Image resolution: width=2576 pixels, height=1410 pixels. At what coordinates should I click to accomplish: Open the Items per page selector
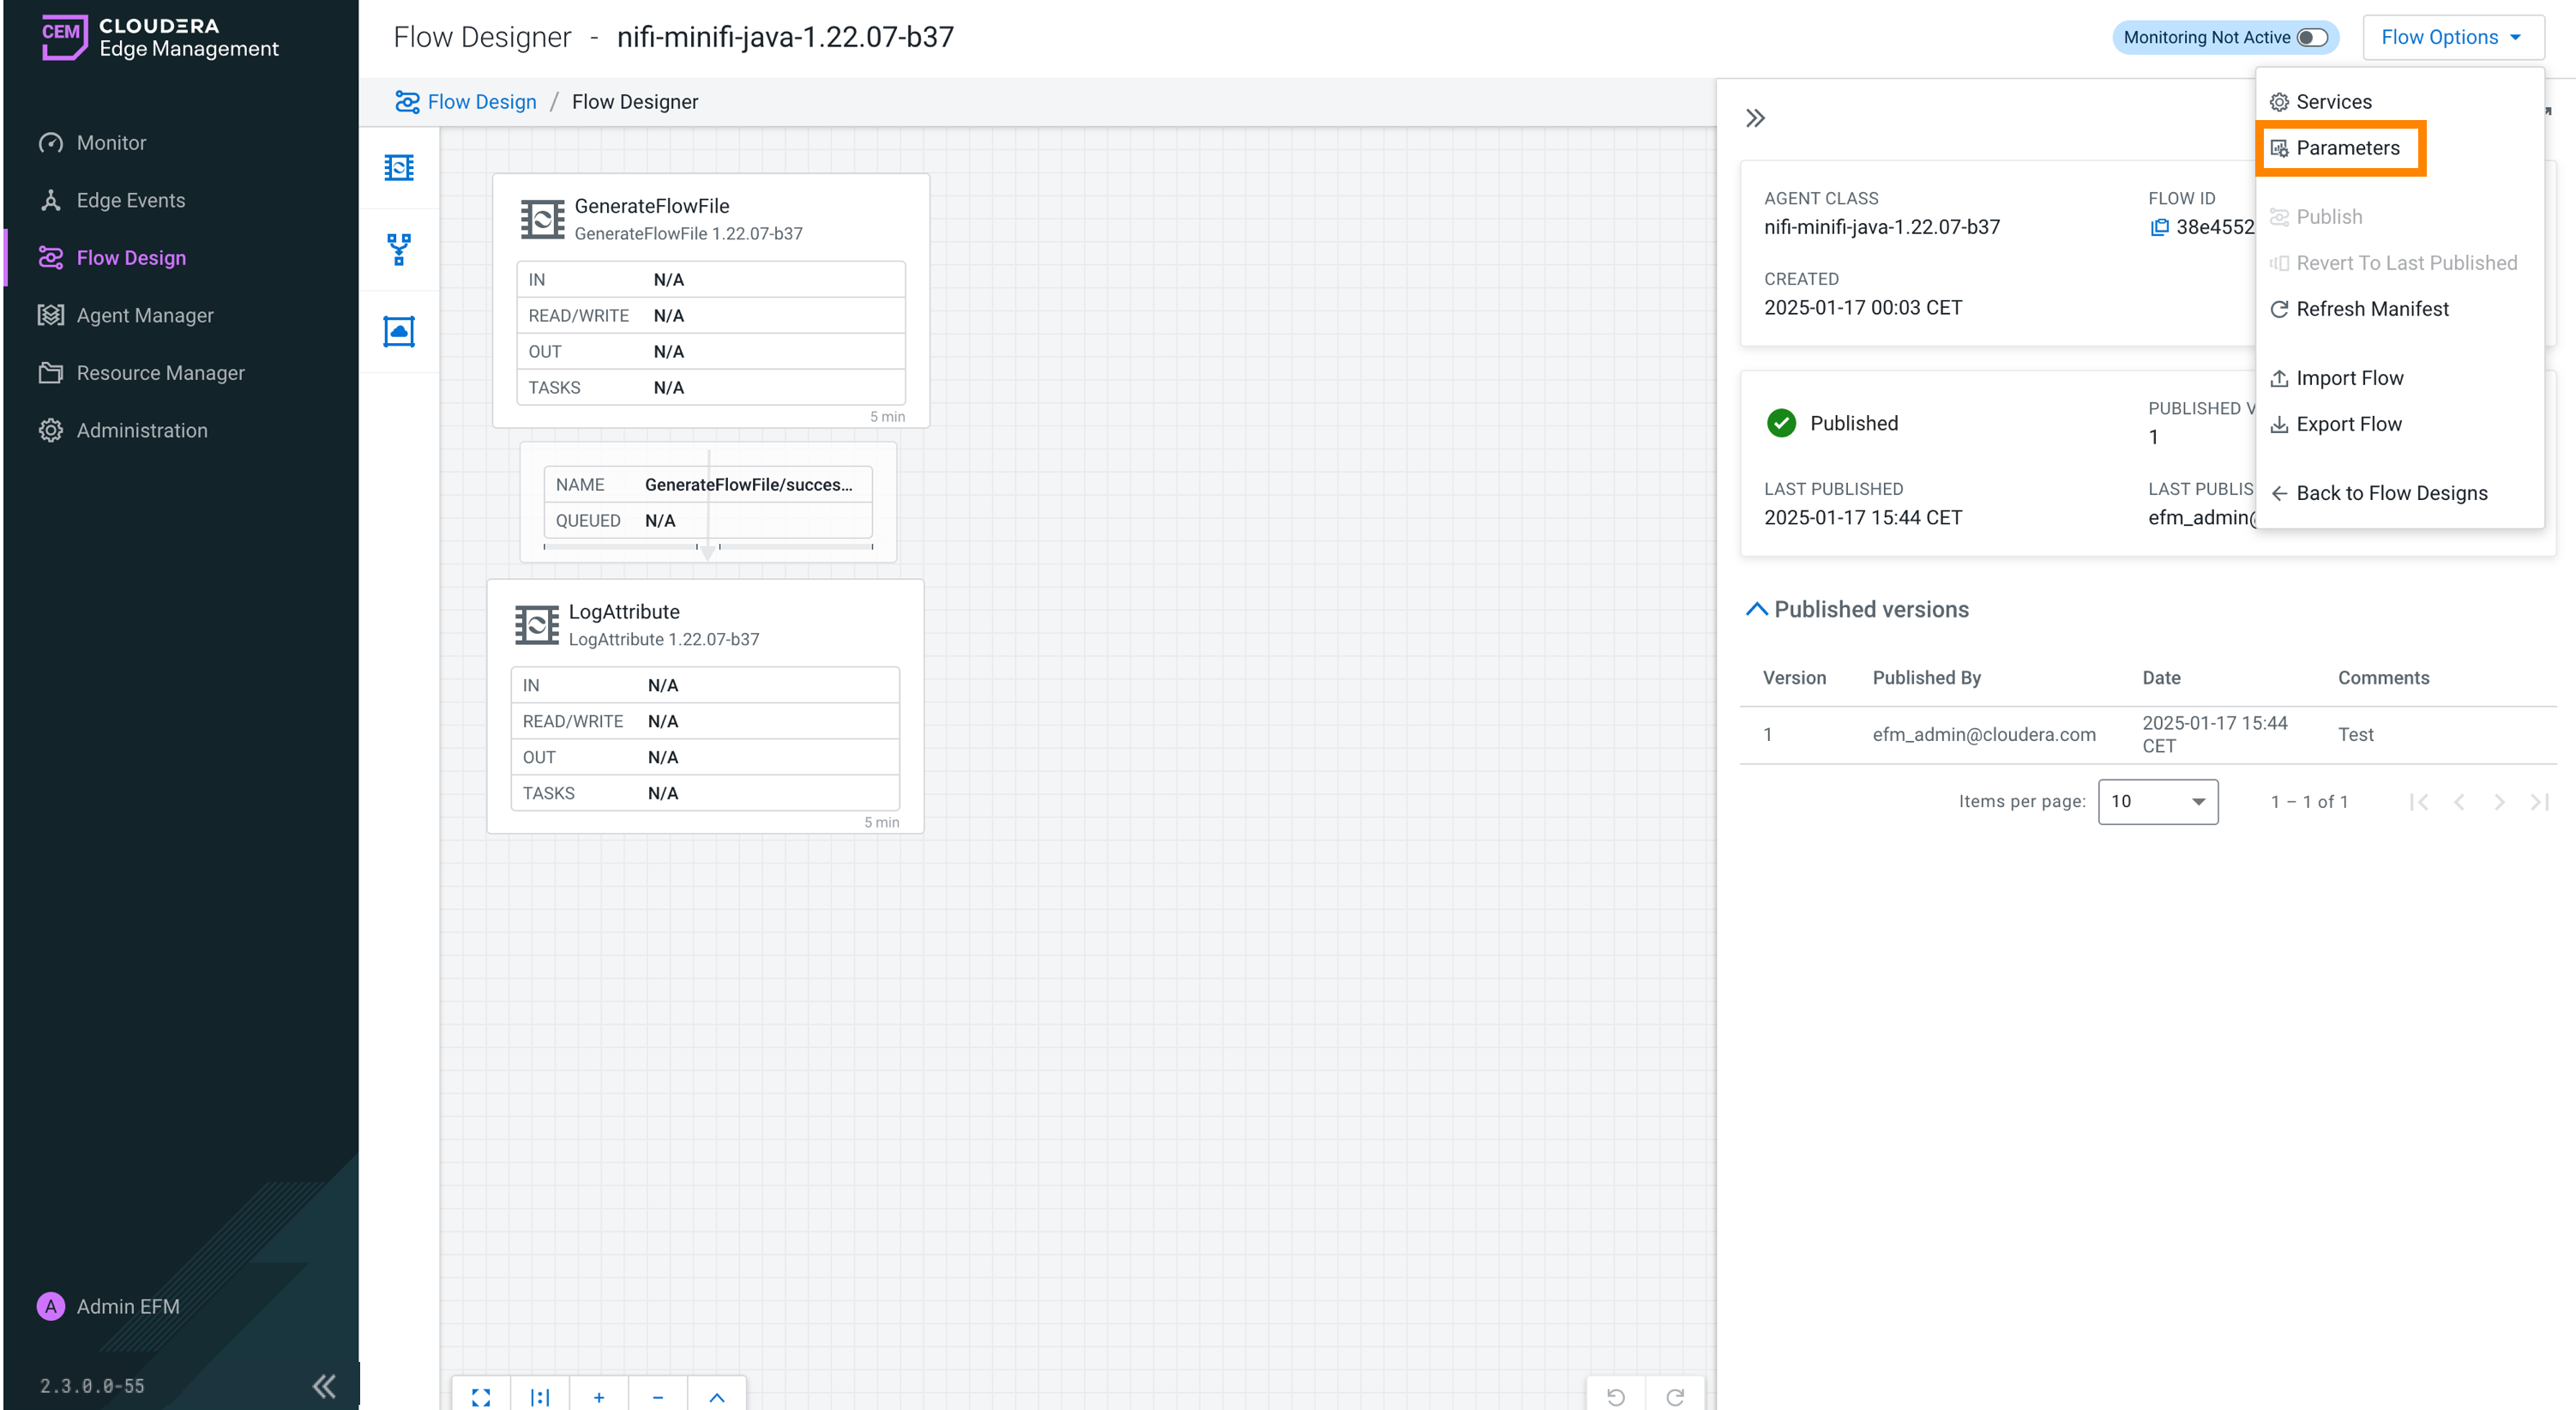point(2157,801)
